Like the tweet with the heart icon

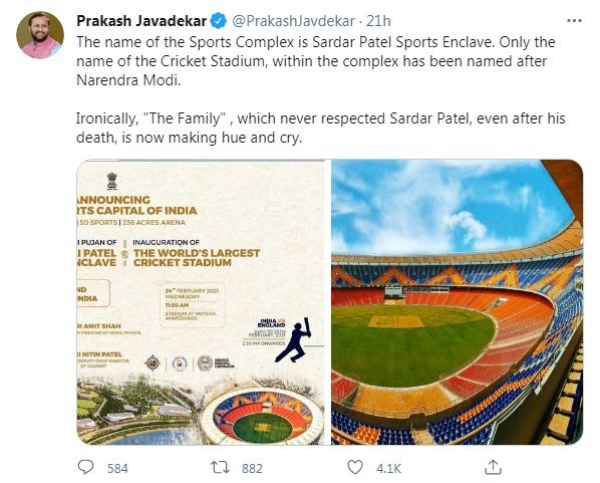[355, 466]
